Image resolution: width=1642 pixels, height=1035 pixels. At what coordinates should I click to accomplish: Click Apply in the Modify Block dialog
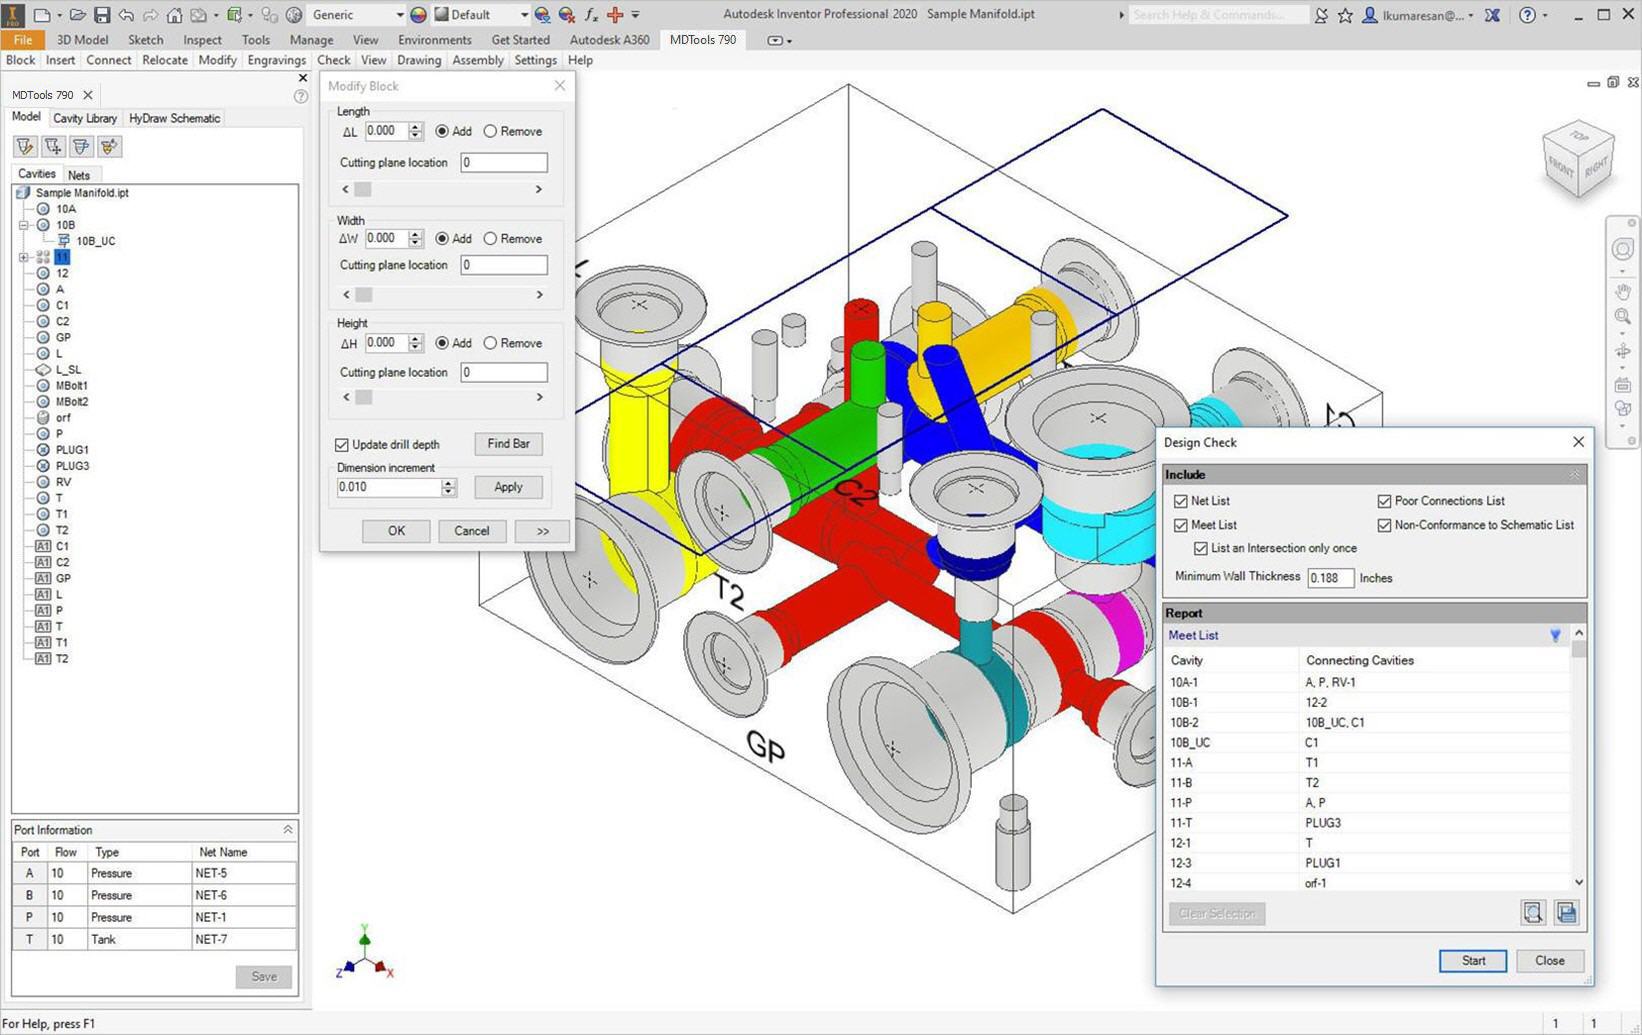click(509, 487)
